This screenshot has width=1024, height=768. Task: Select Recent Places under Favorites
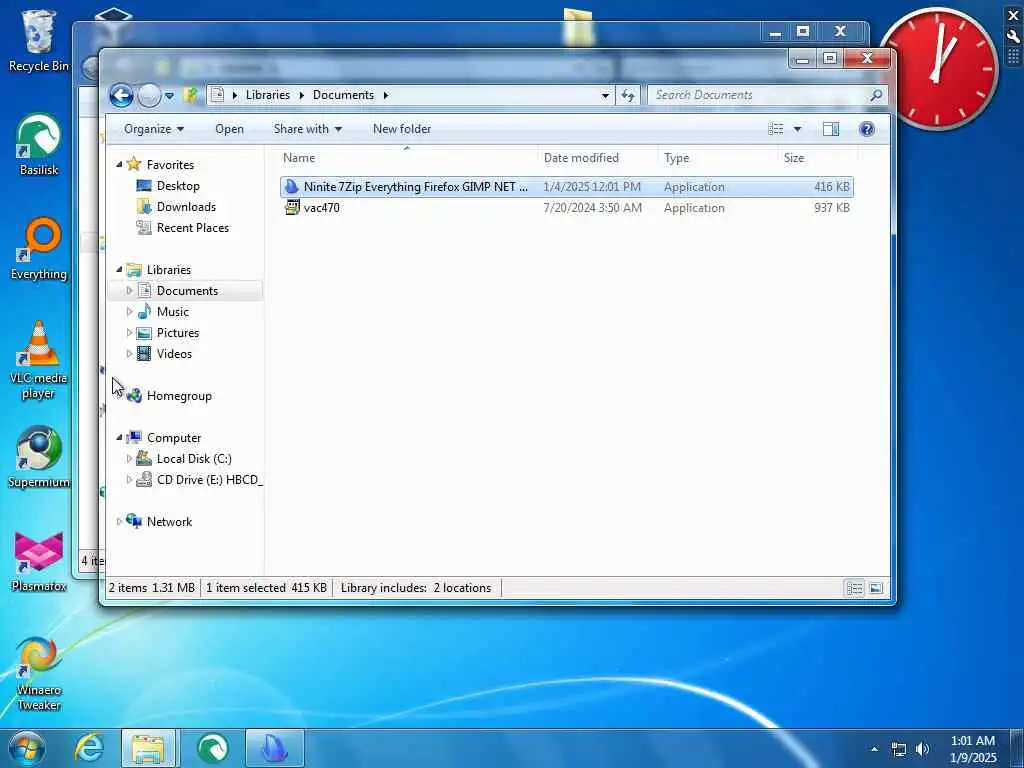click(193, 228)
